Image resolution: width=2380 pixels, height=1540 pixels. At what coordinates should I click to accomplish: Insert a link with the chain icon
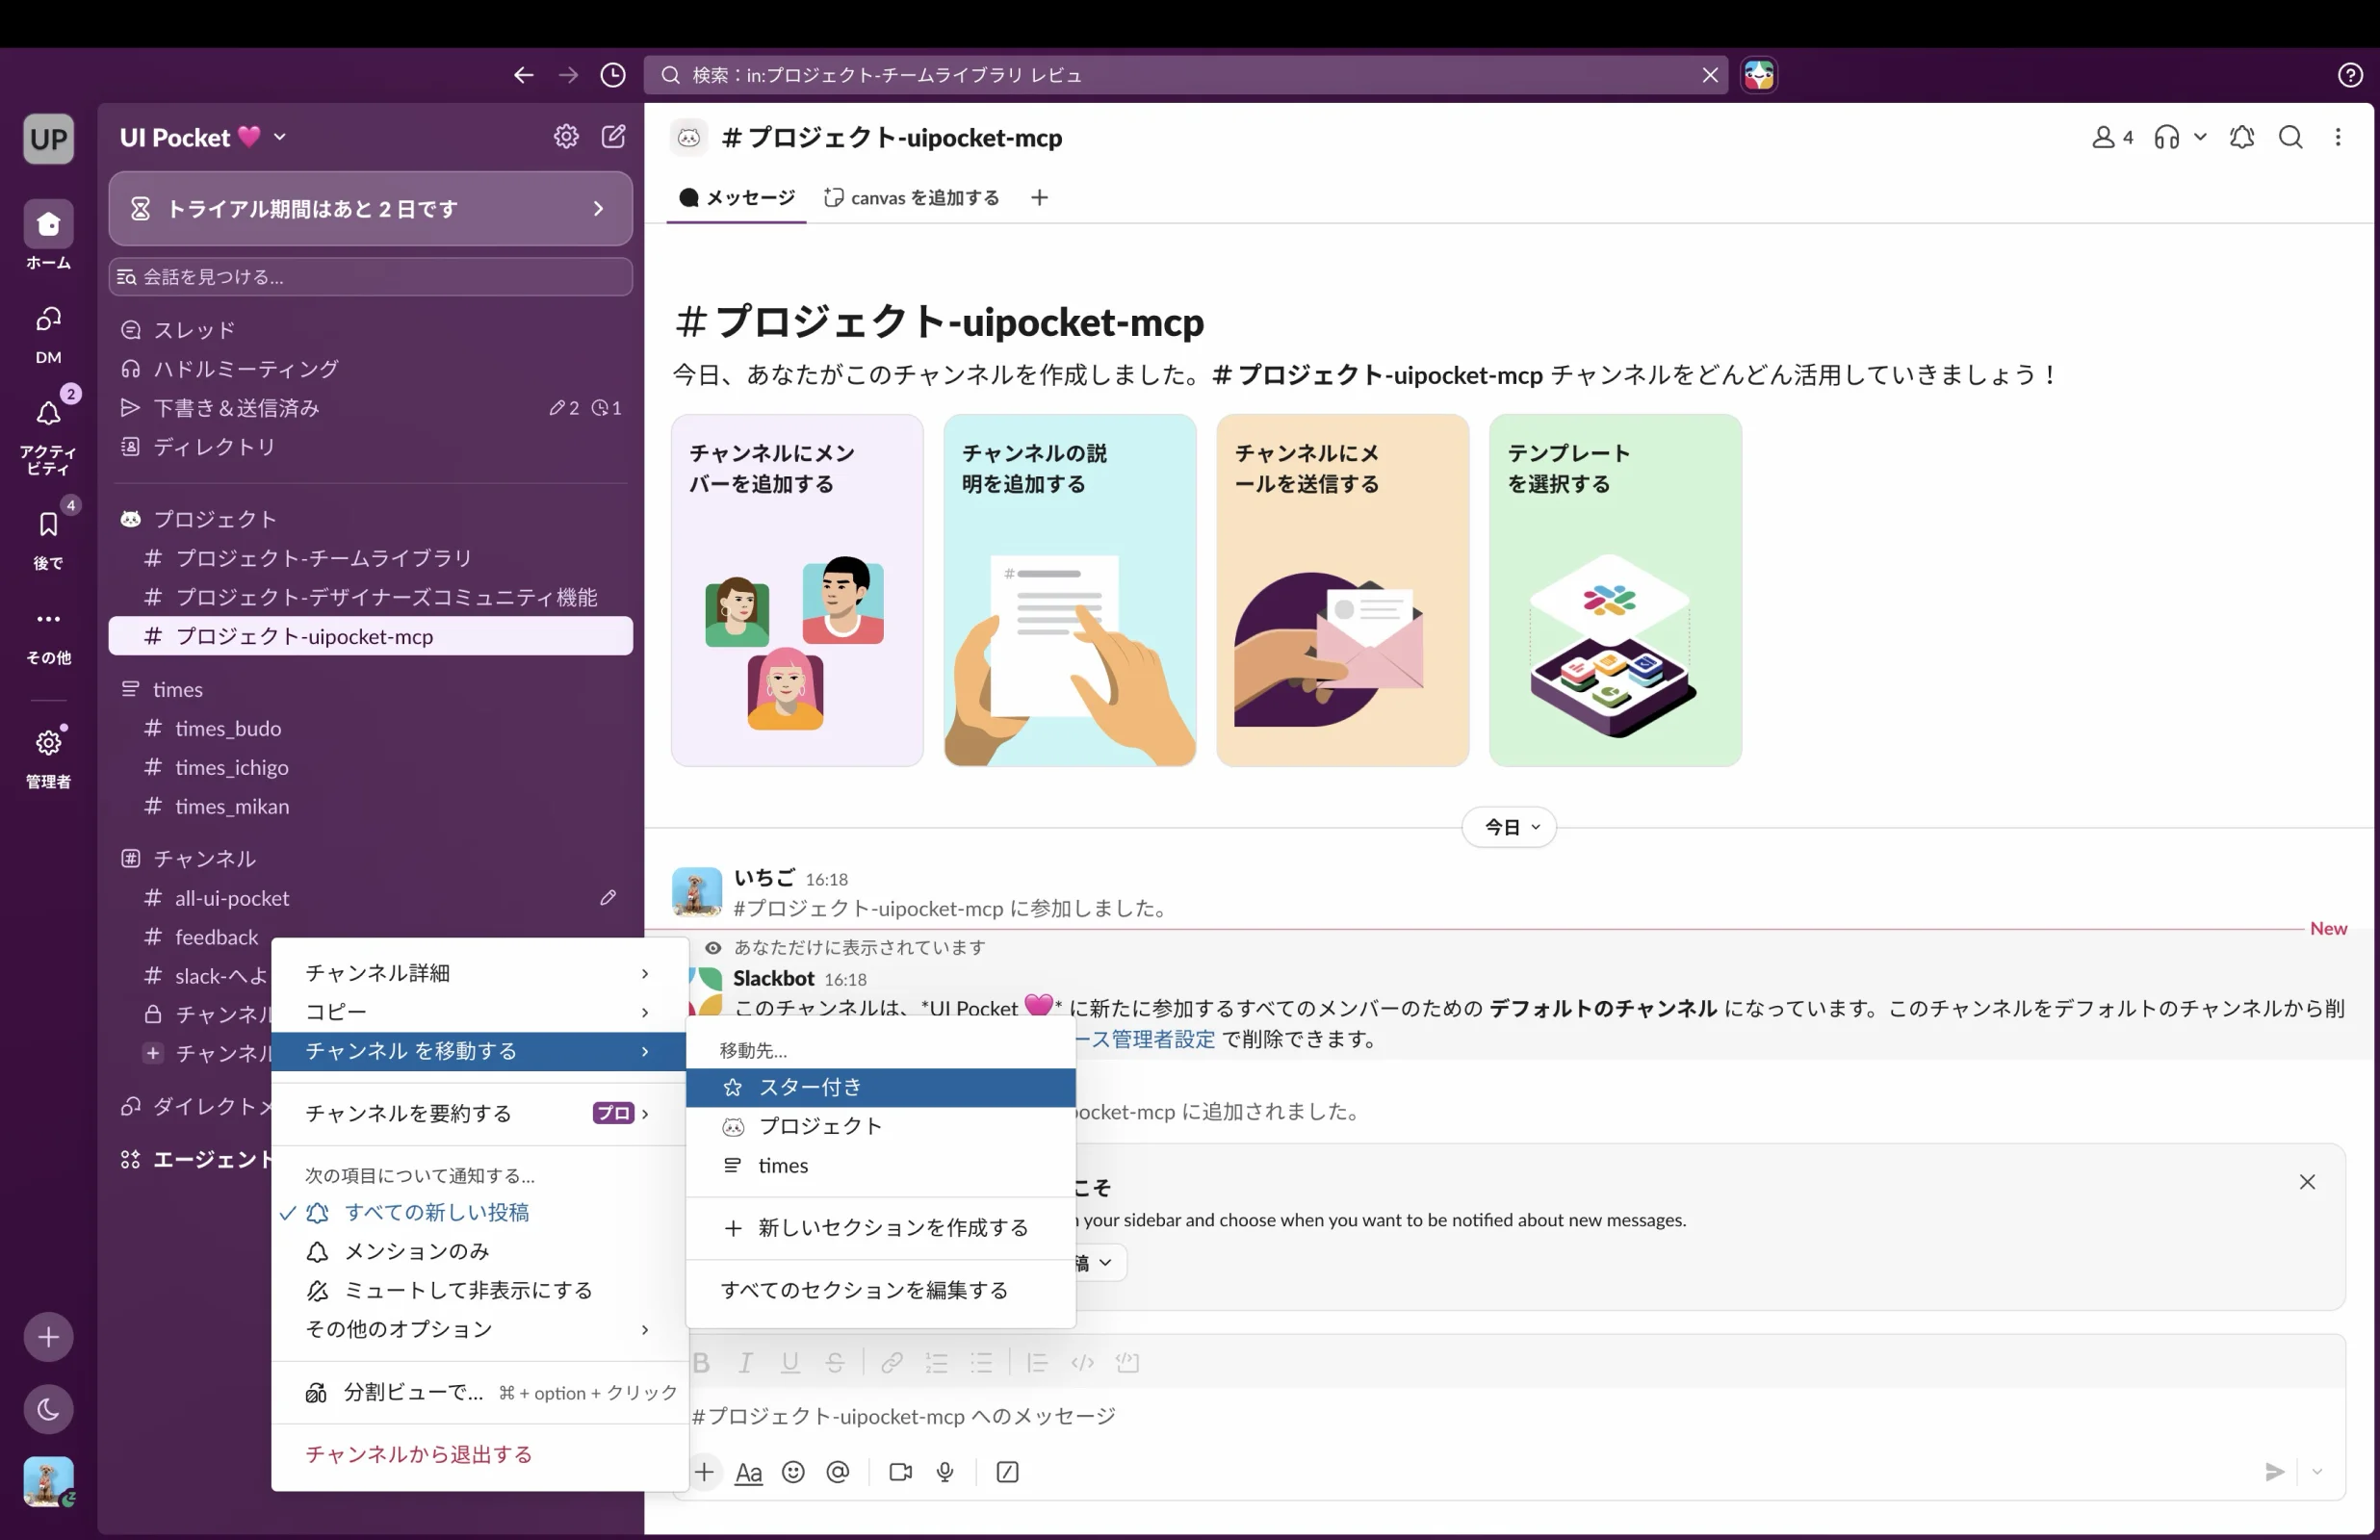891,1362
